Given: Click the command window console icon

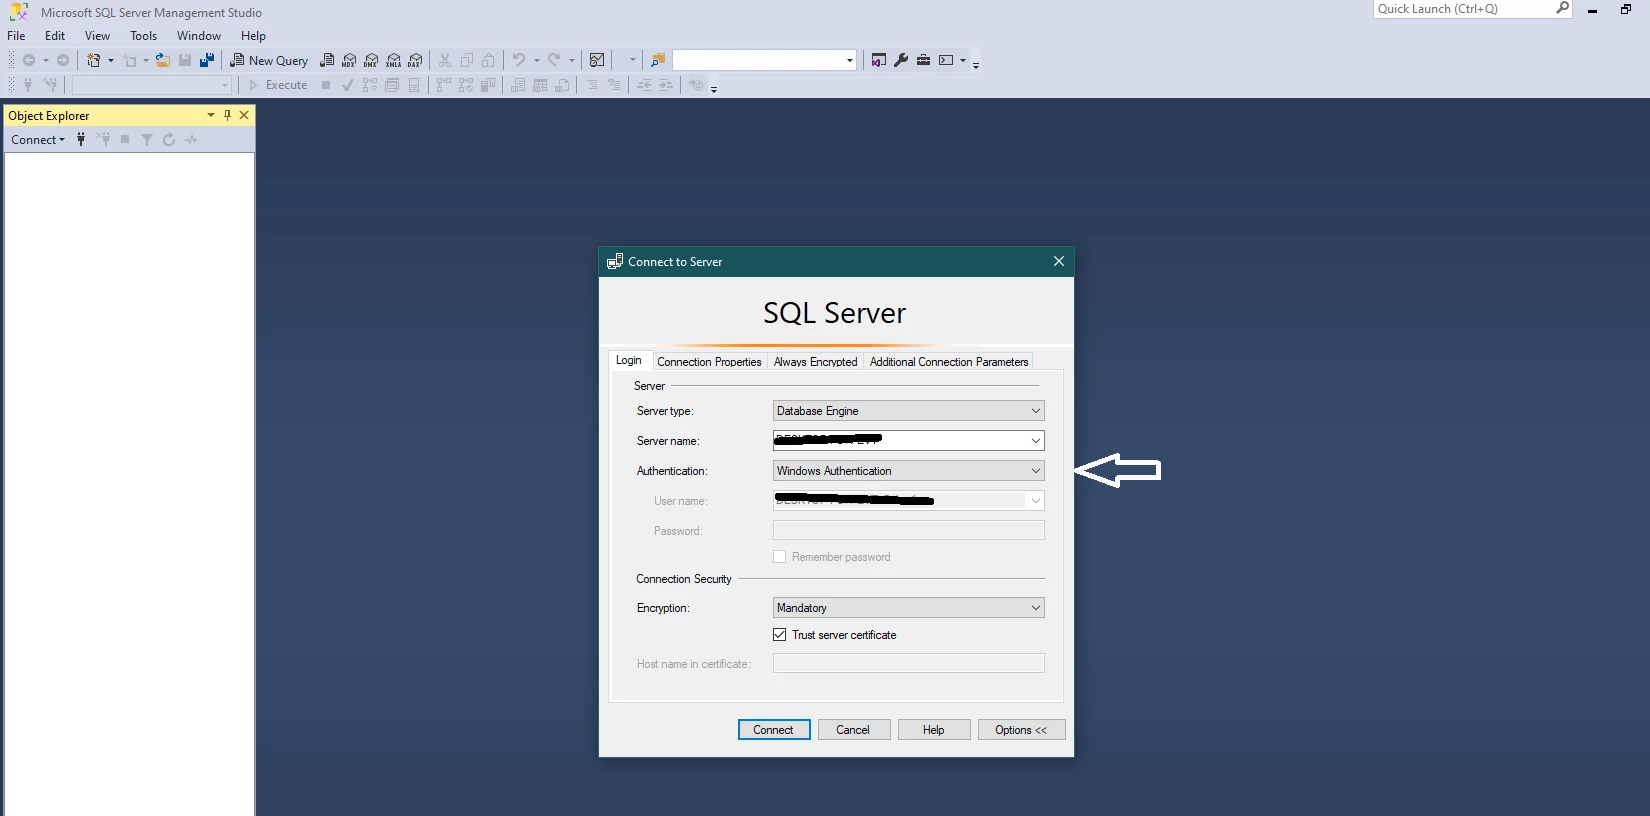Looking at the screenshot, I should coord(946,60).
